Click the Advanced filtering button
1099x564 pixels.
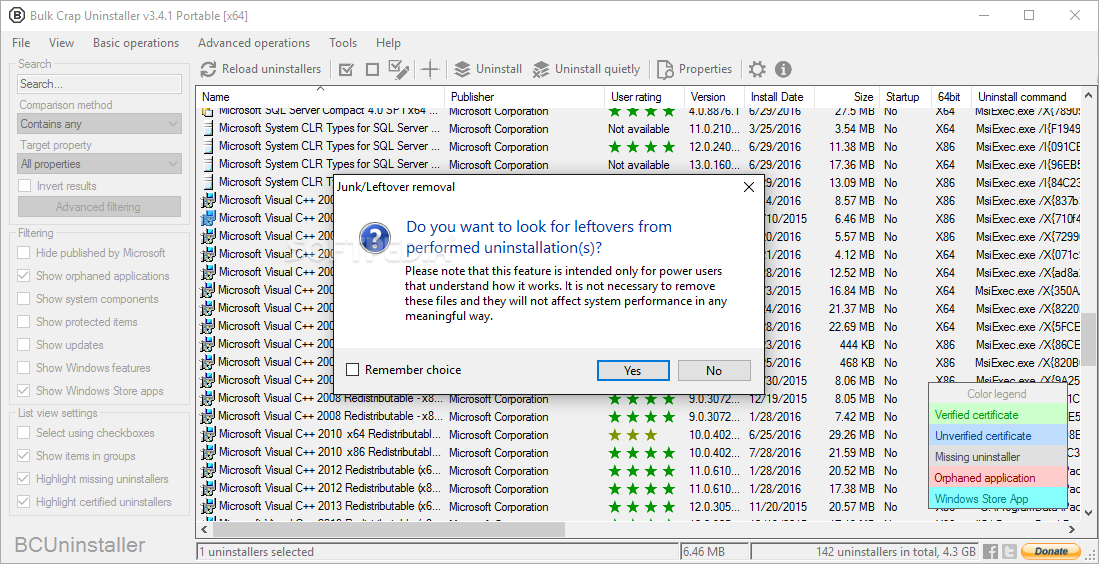(99, 207)
